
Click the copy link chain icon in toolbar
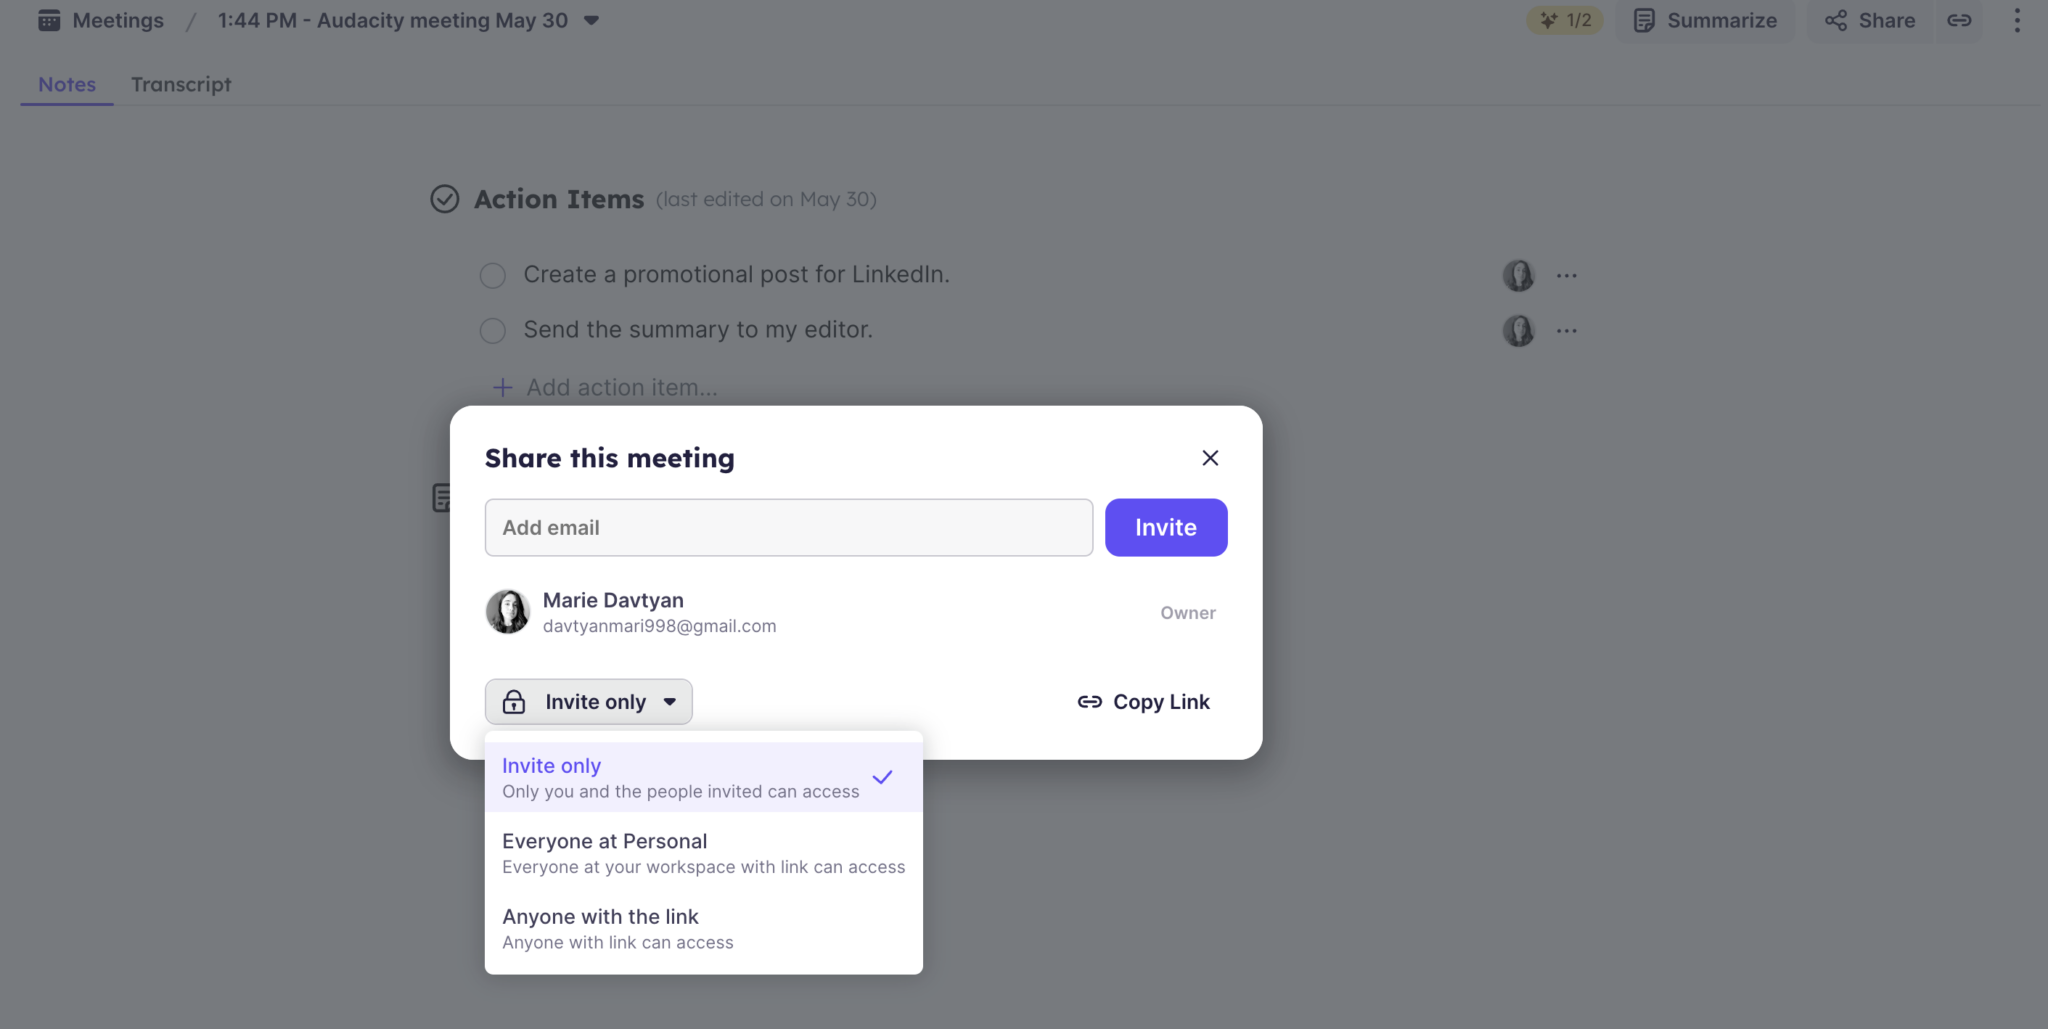click(1958, 20)
